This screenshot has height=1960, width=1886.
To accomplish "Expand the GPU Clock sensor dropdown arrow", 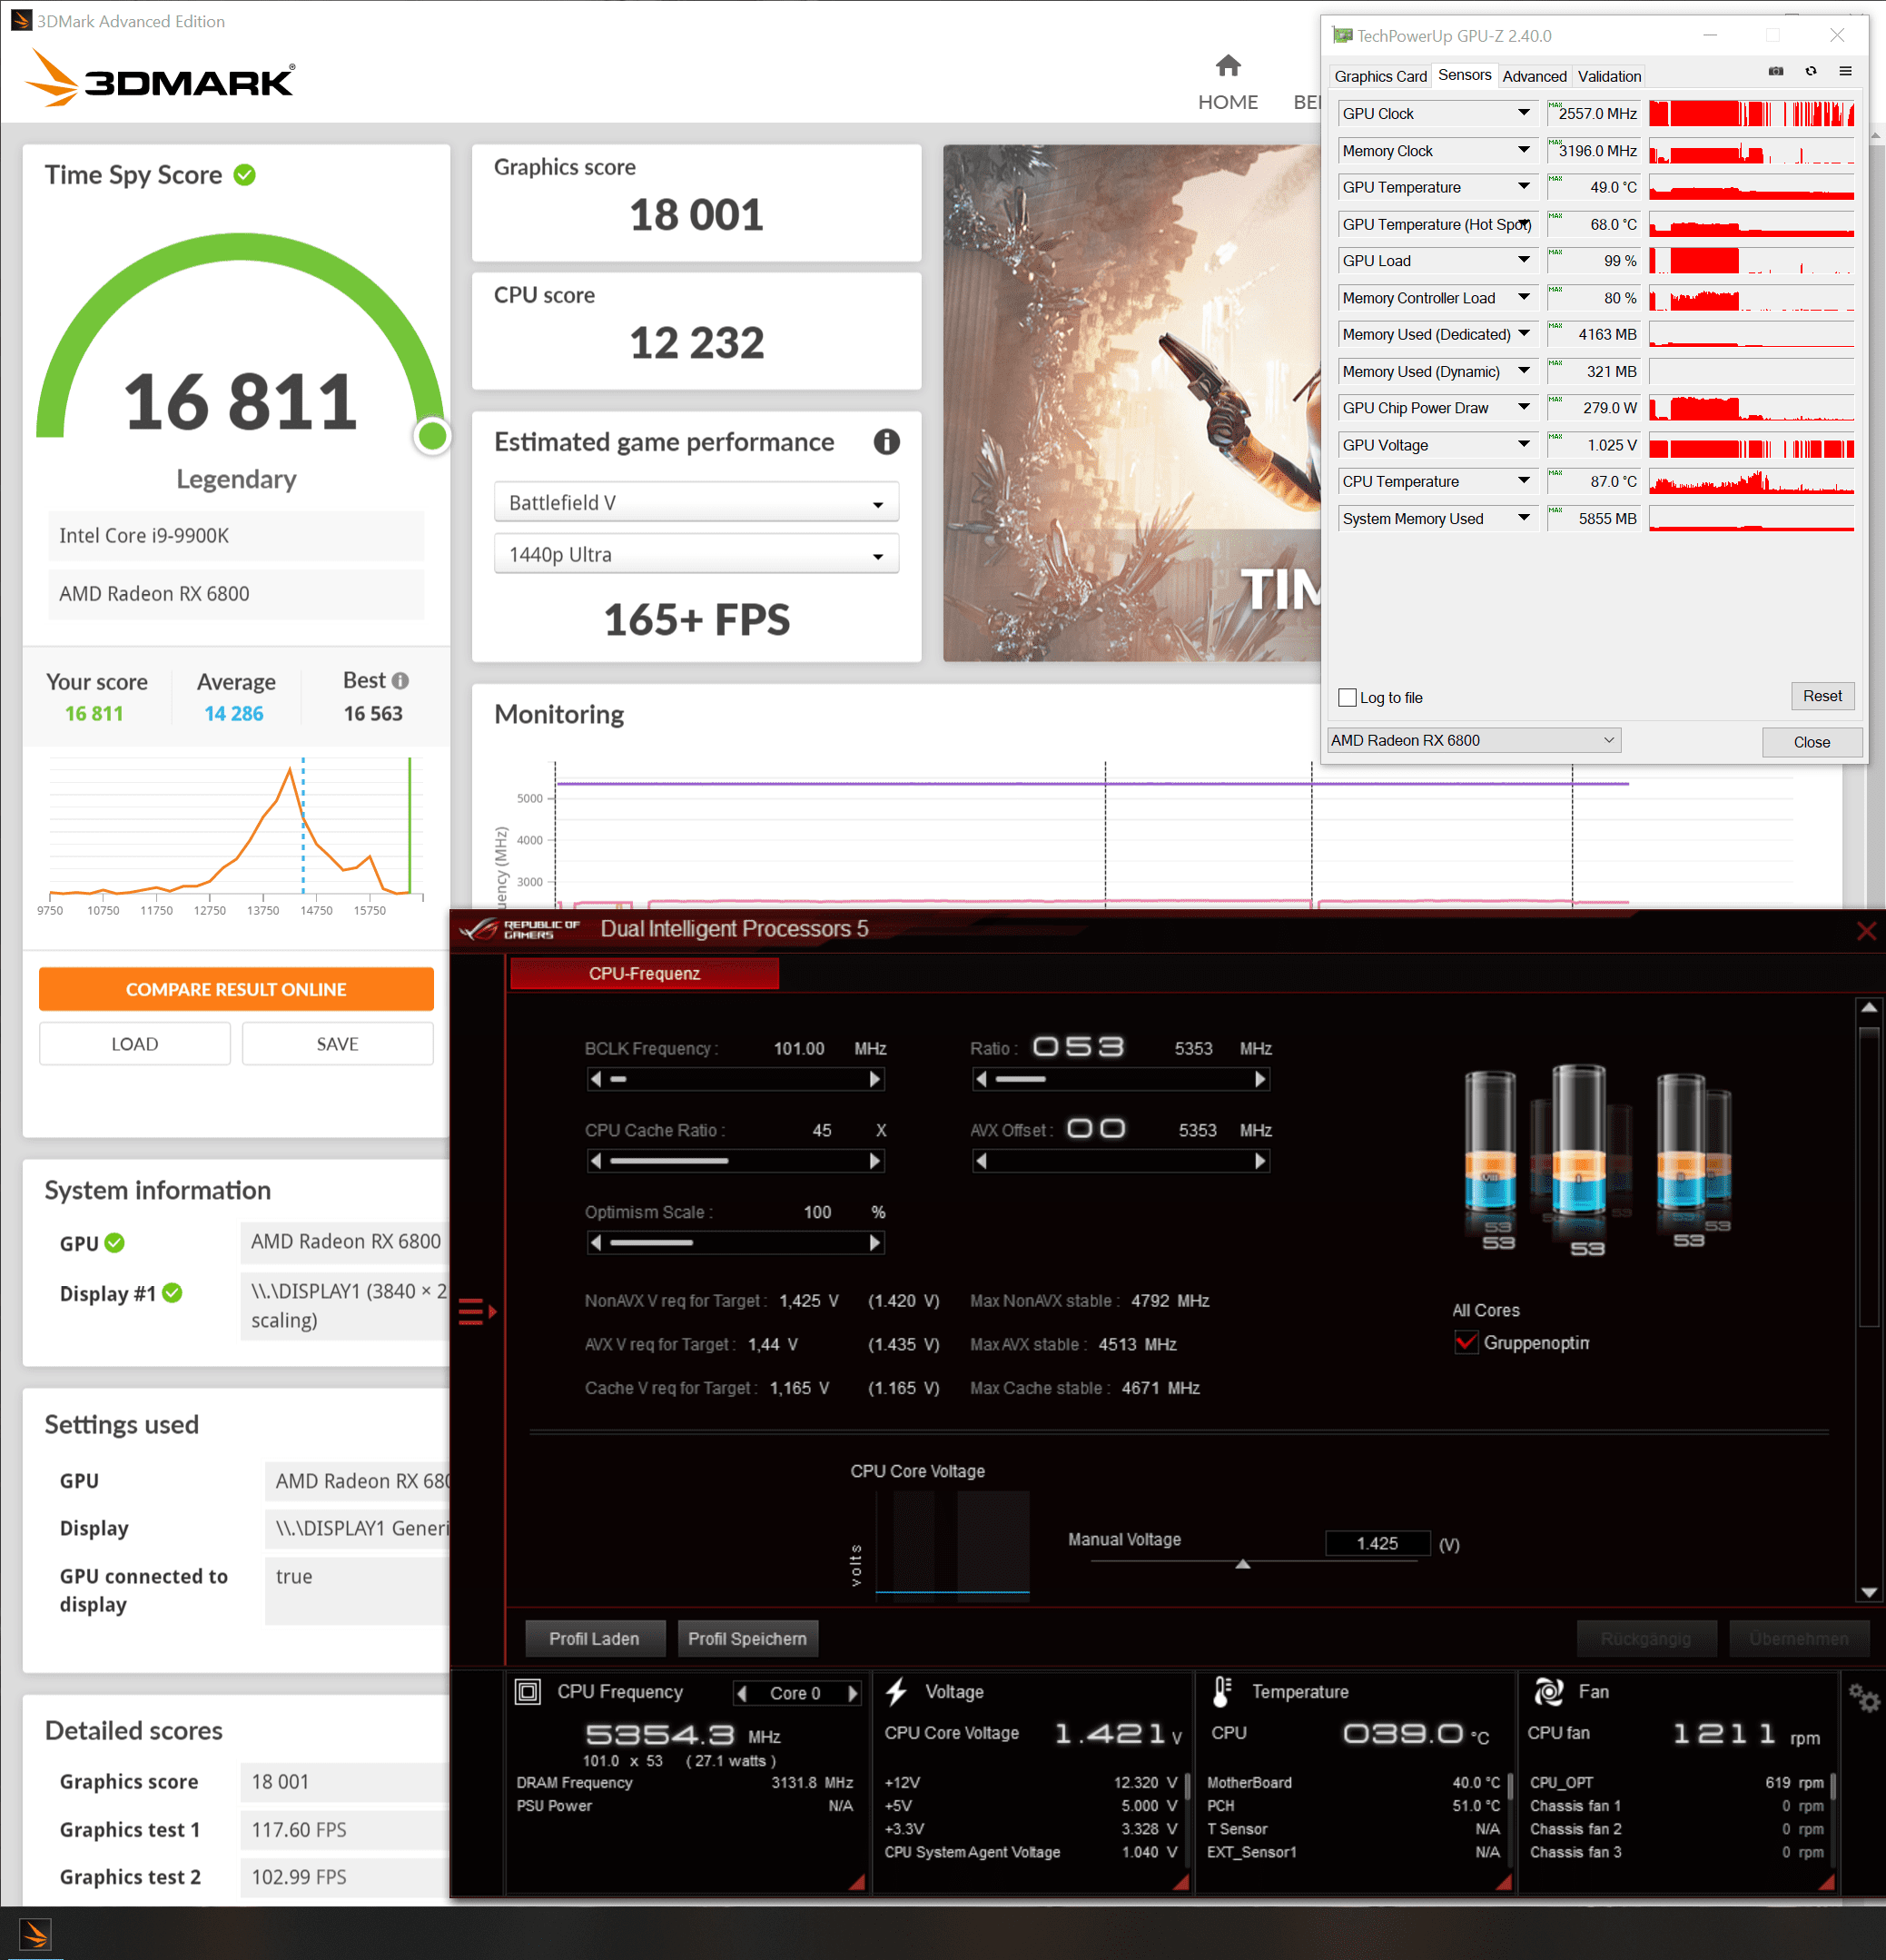I will tap(1524, 113).
